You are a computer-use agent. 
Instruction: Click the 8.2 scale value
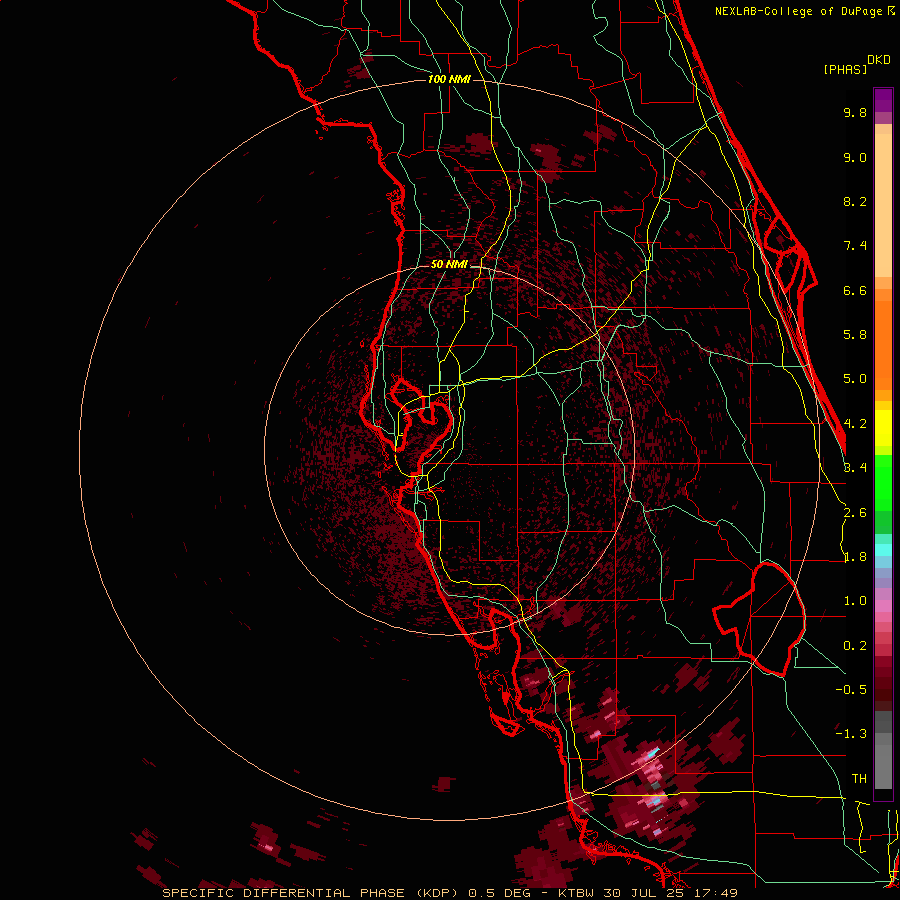tap(855, 201)
